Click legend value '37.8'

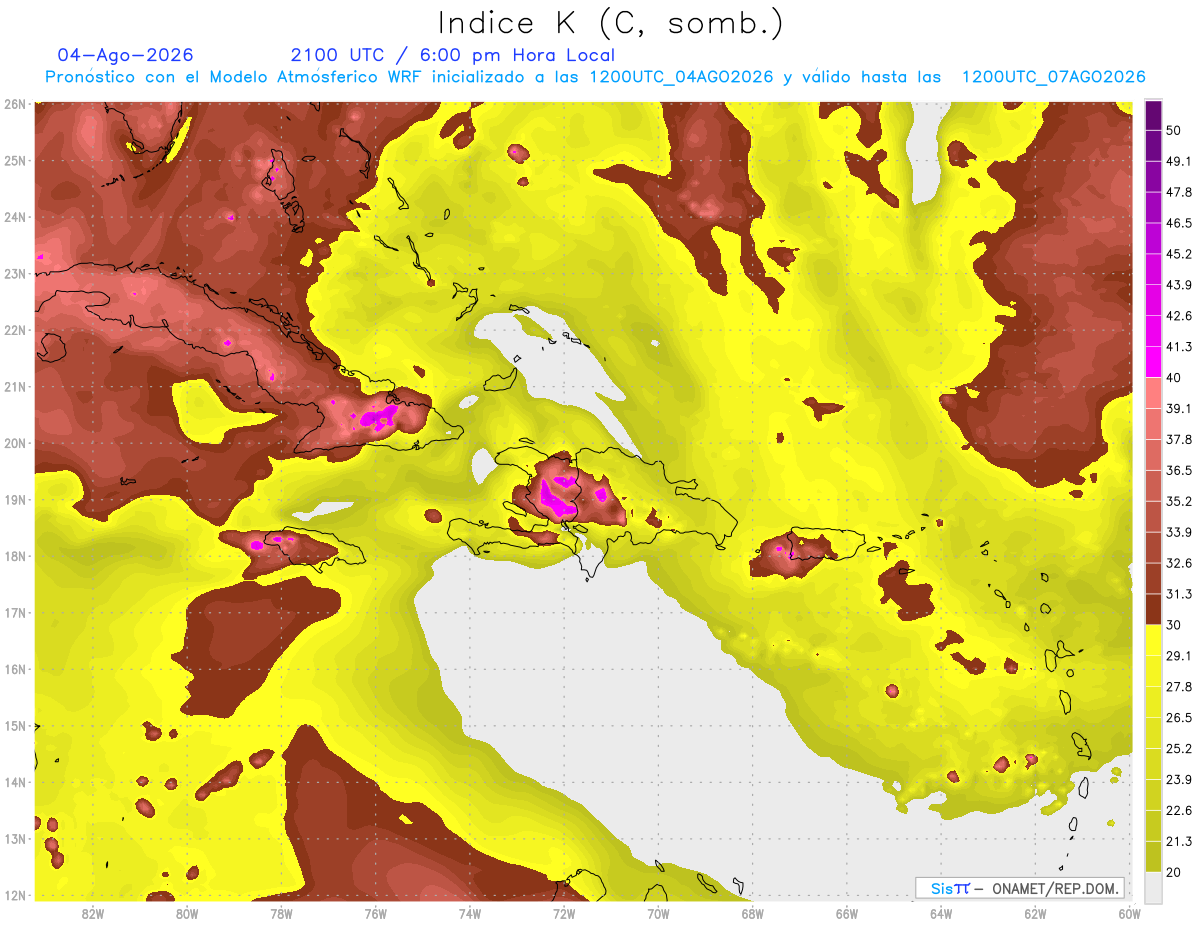pyautogui.click(x=1179, y=440)
